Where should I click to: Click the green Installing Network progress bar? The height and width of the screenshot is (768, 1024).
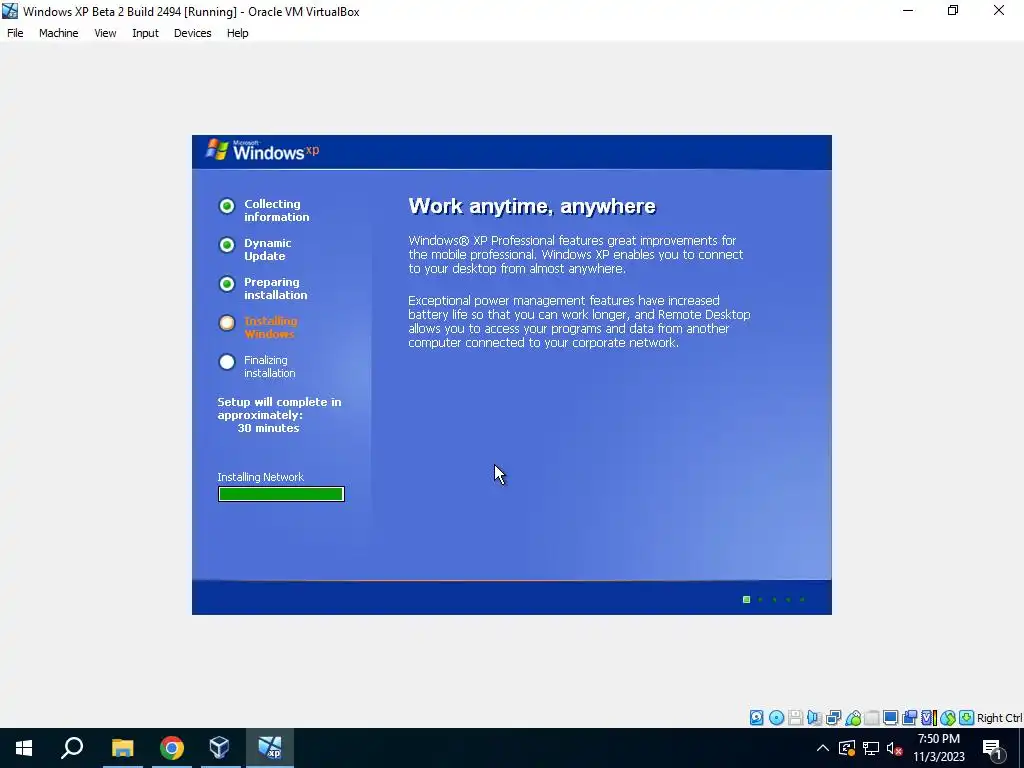[x=281, y=494]
